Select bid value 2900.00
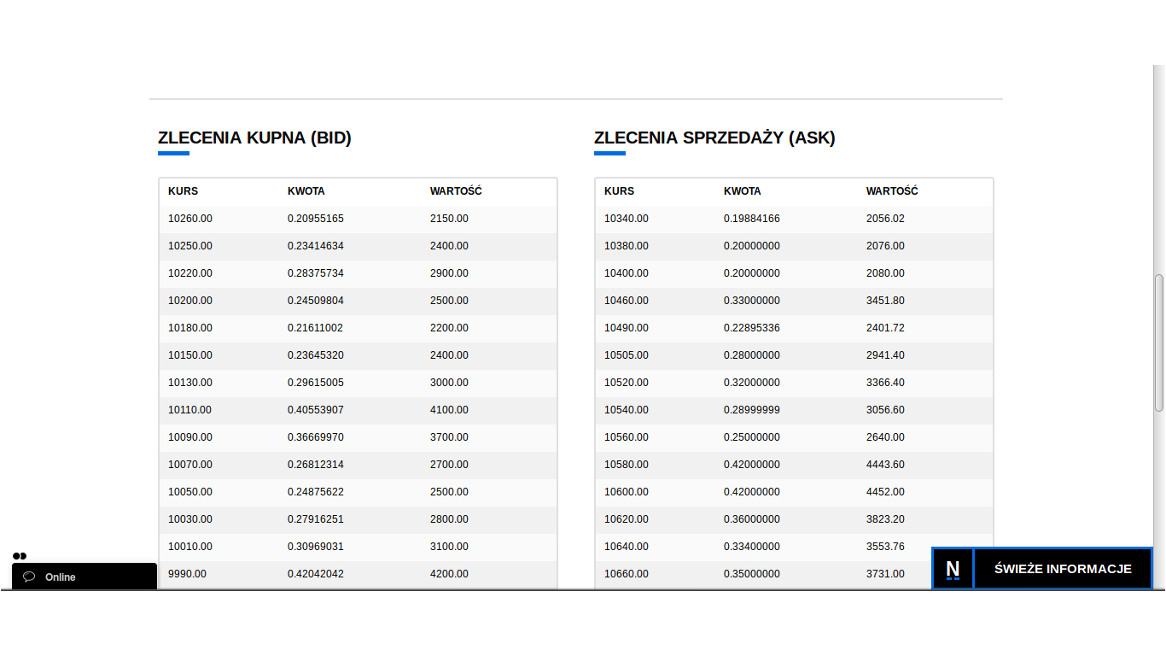 pos(449,274)
